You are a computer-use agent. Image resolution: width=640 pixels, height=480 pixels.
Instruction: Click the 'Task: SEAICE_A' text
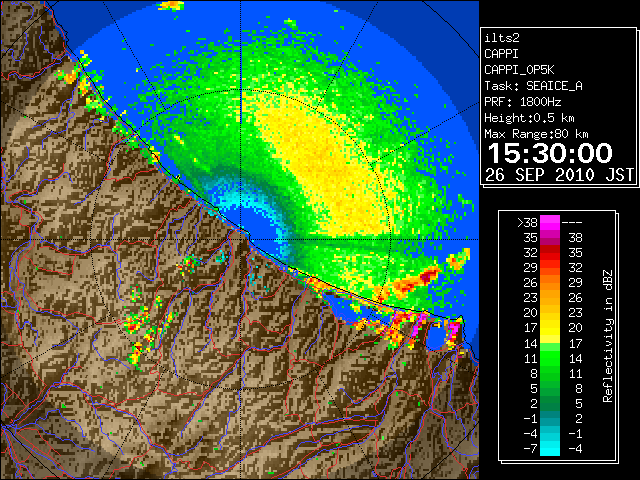coord(533,86)
